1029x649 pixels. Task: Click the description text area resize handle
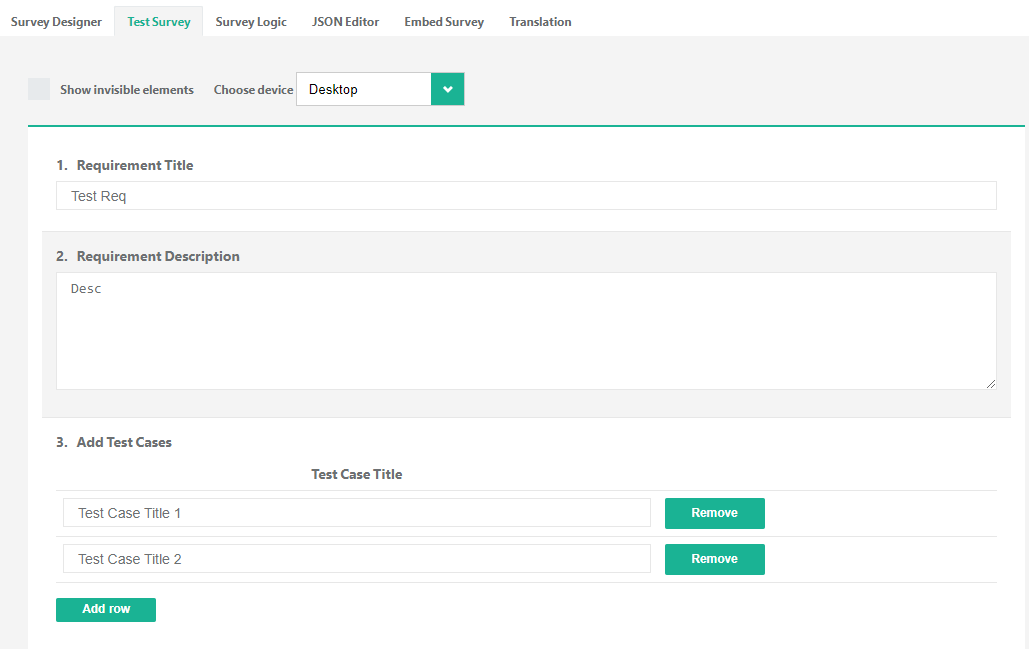click(x=990, y=383)
